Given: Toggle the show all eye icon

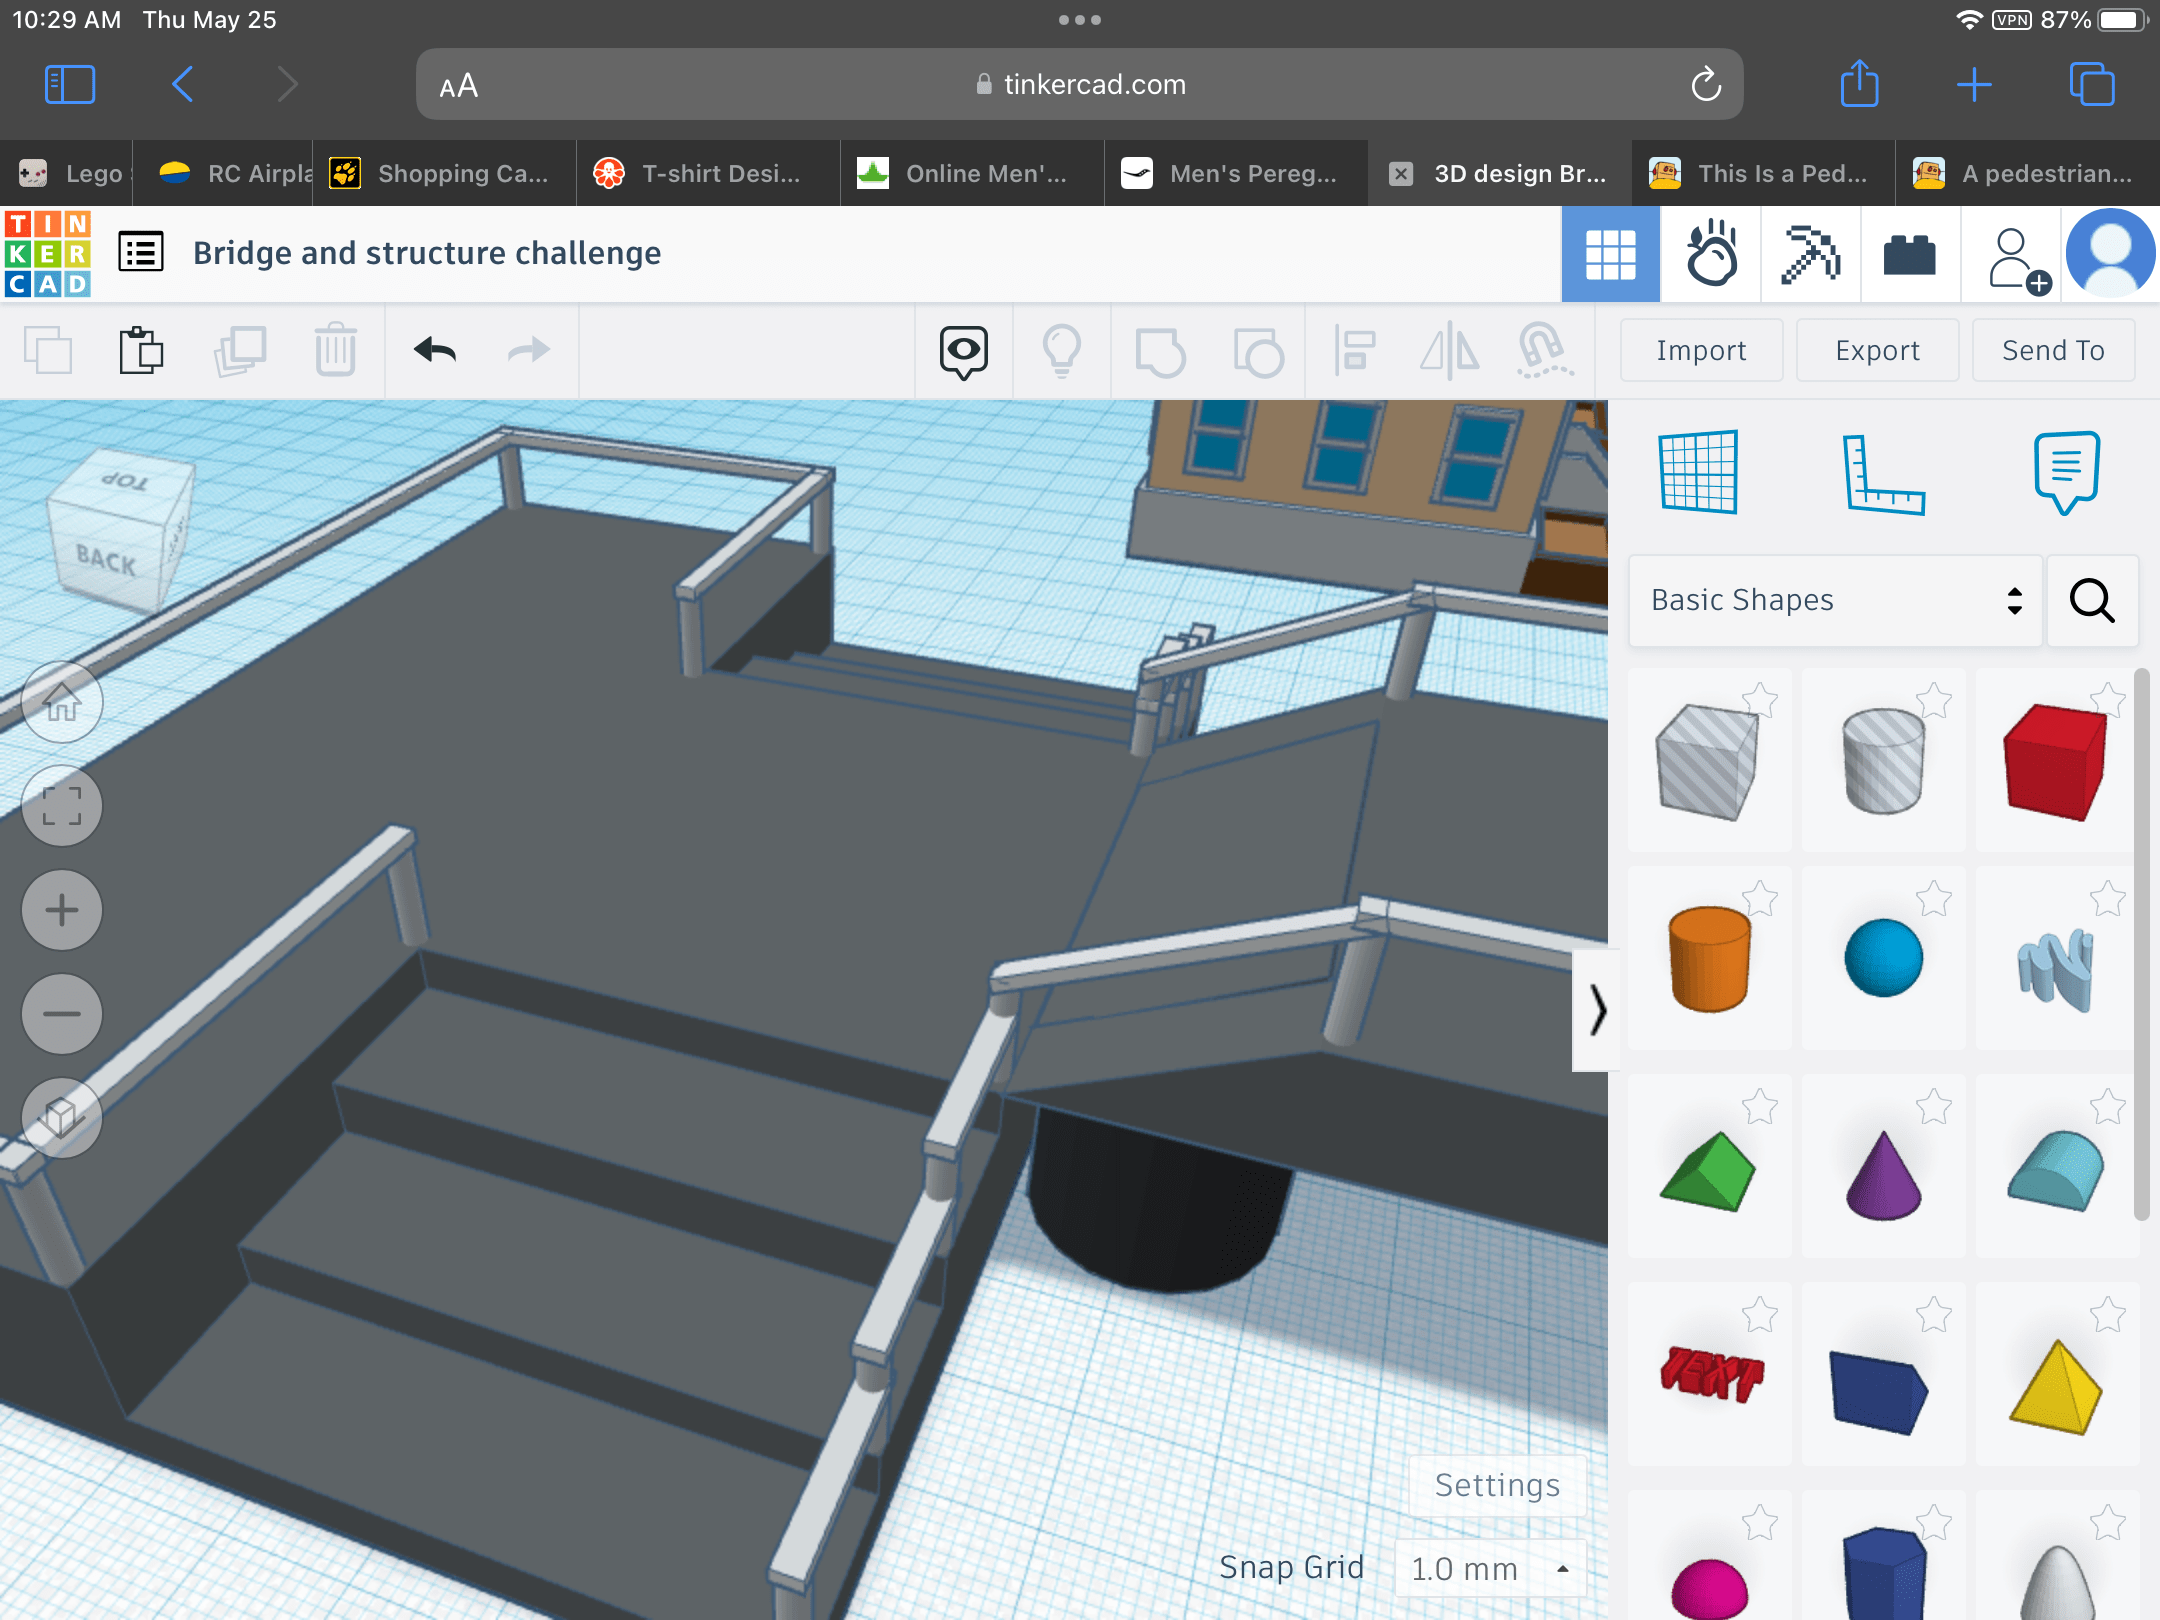Looking at the screenshot, I should (963, 351).
